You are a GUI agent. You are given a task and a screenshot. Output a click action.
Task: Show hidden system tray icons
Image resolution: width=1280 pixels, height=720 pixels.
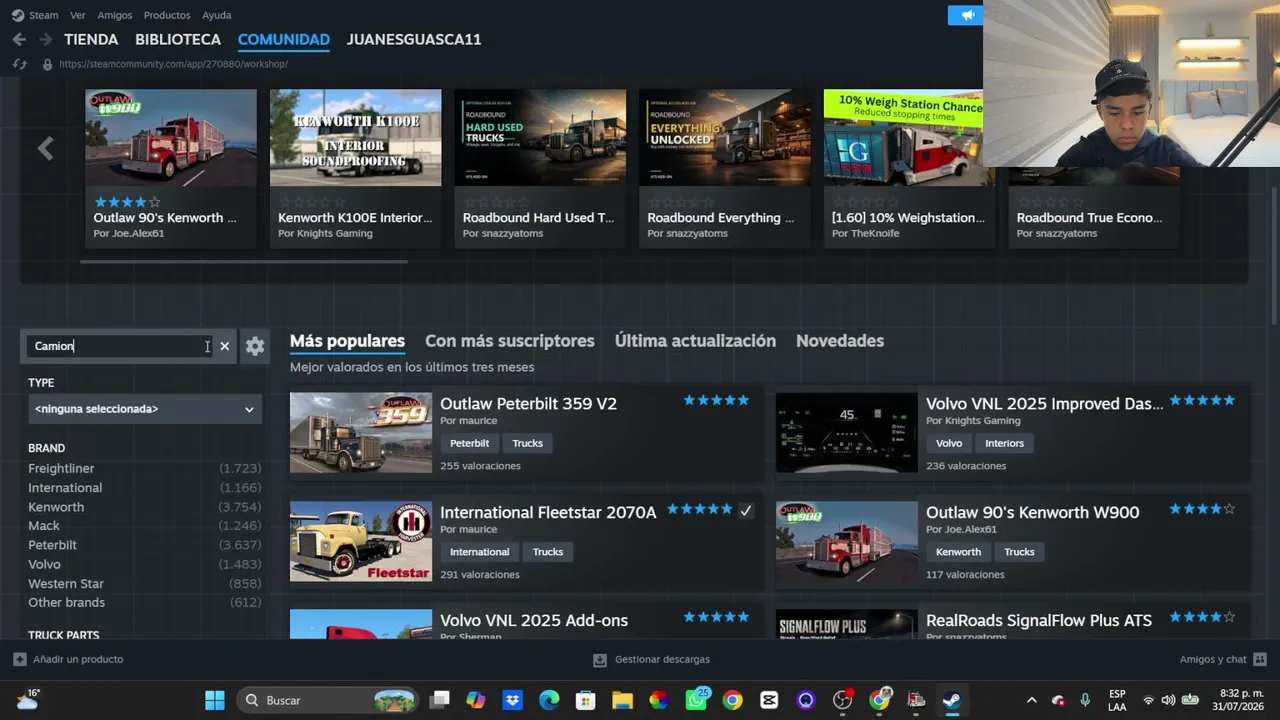[1032, 700]
